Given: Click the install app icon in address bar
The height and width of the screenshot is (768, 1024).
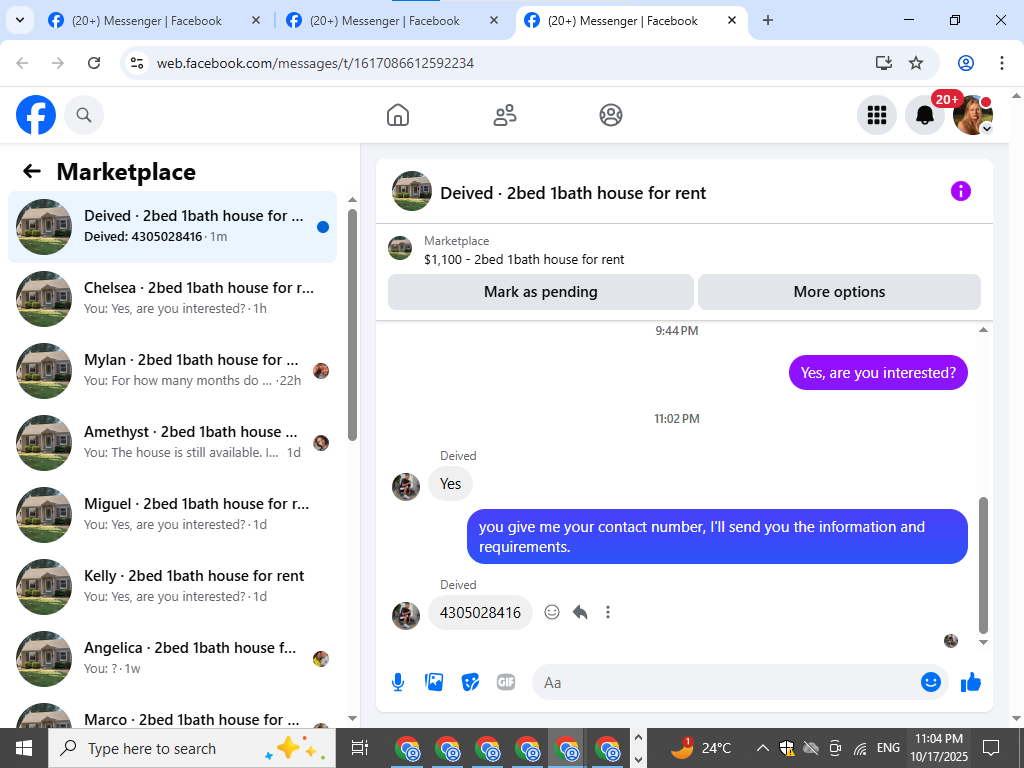Looking at the screenshot, I should click(x=884, y=63).
